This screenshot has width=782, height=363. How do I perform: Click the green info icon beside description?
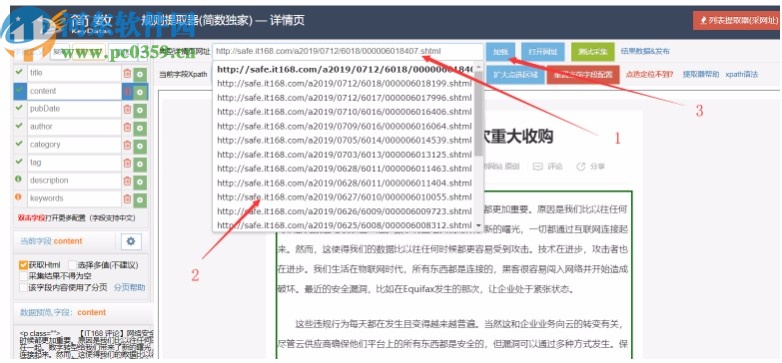19,180
